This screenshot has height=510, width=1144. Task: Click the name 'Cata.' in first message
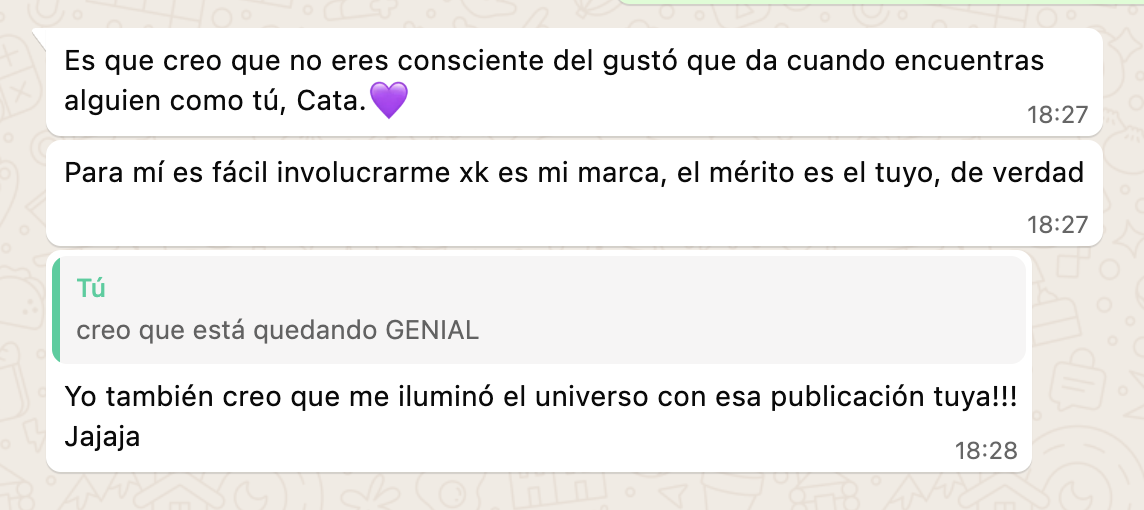coord(332,102)
